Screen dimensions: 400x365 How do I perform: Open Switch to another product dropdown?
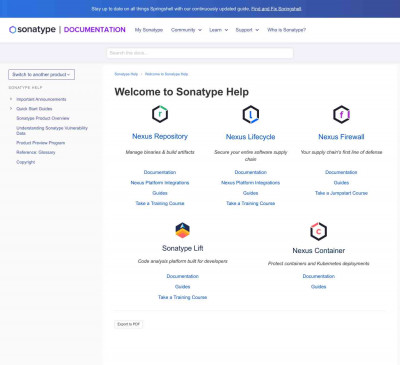click(x=41, y=74)
